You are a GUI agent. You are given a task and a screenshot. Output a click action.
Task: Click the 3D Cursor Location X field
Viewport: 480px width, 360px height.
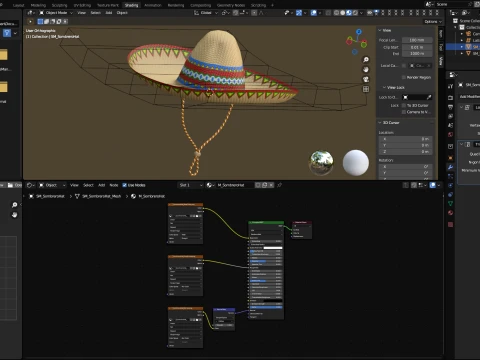coord(406,139)
